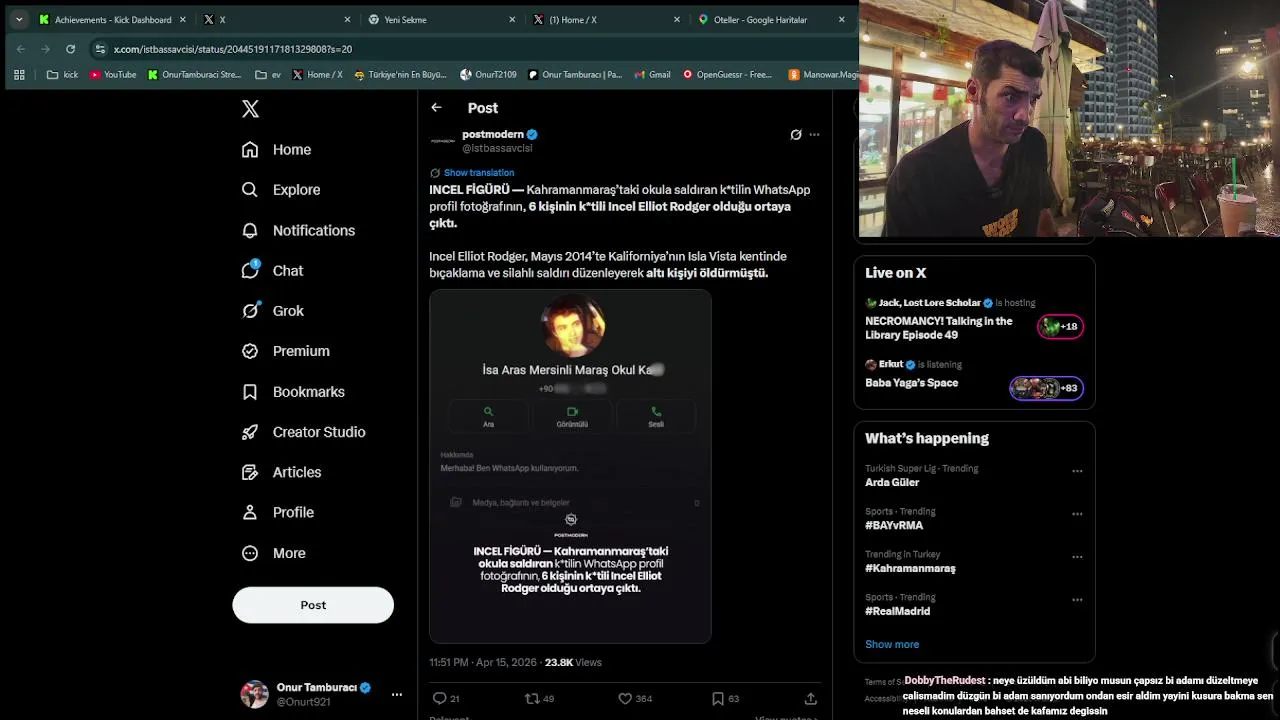Open Notifications in the sidebar

coord(298,230)
